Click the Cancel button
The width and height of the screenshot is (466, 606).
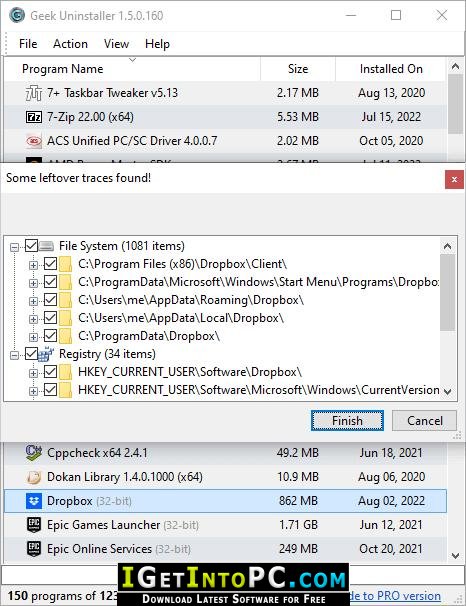click(x=425, y=420)
